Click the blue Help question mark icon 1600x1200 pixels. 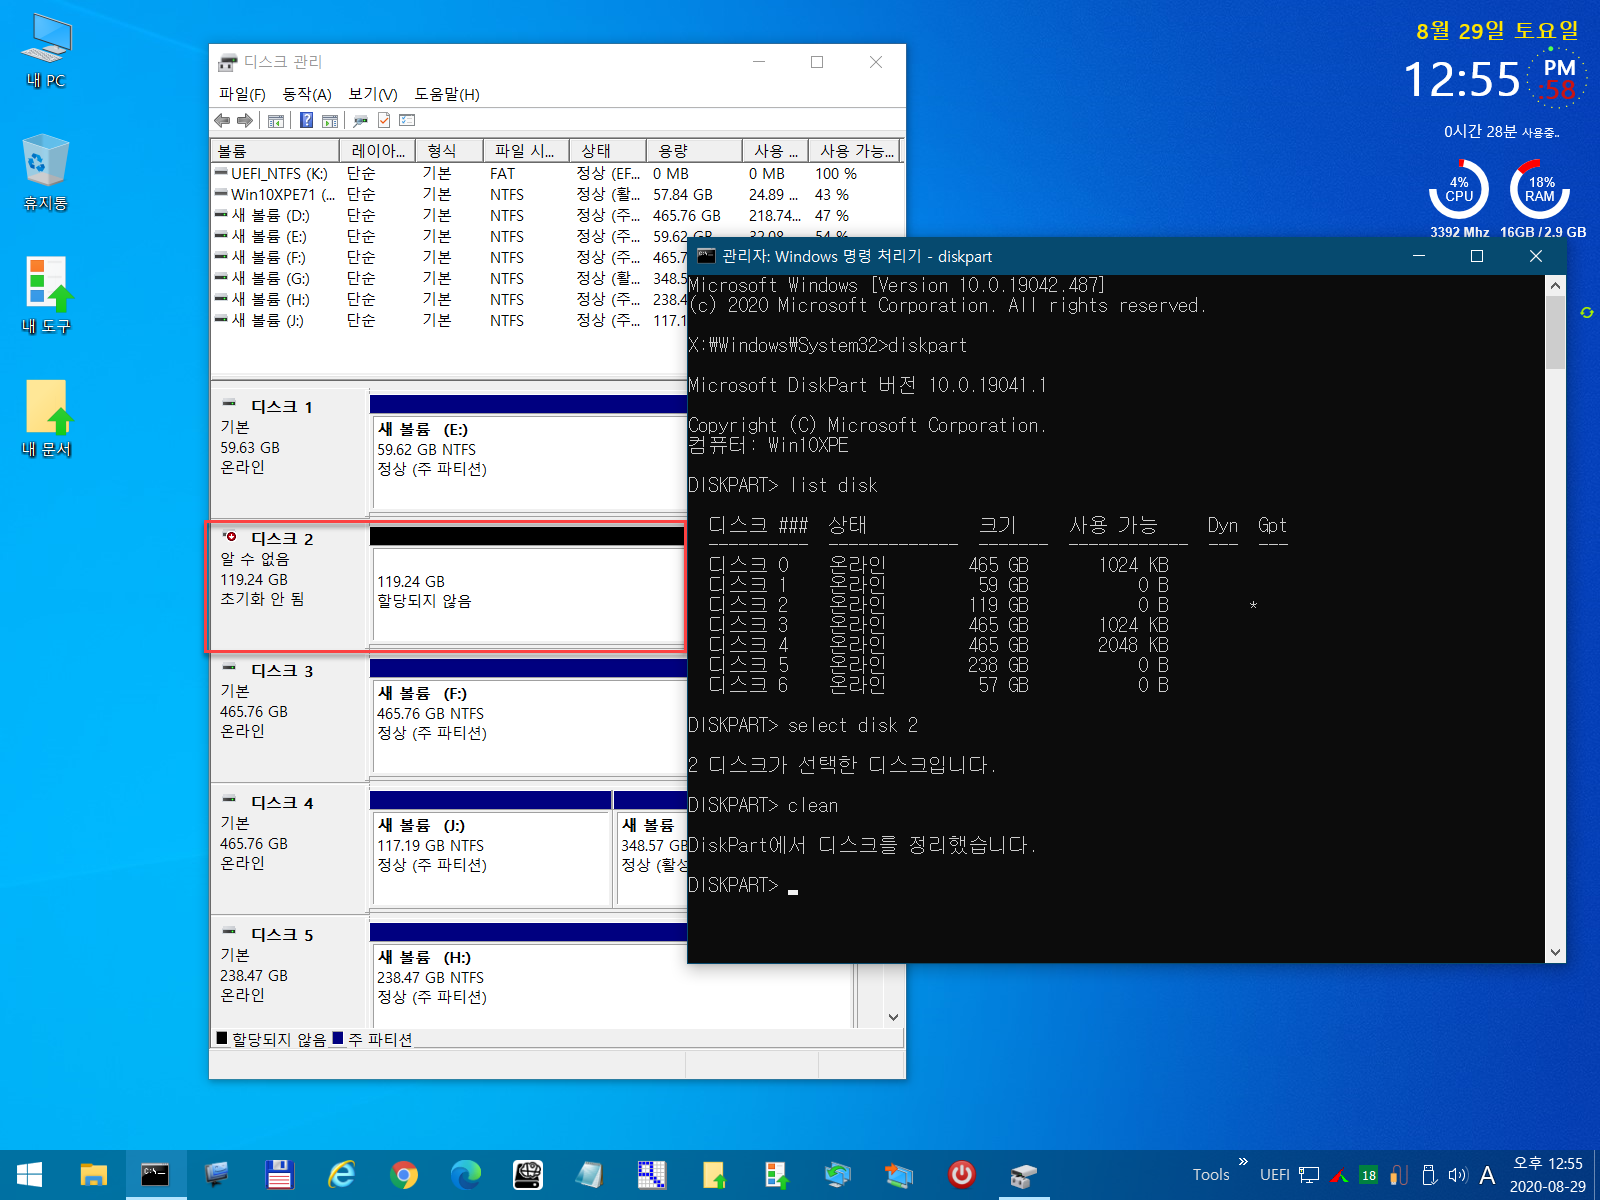(307, 121)
